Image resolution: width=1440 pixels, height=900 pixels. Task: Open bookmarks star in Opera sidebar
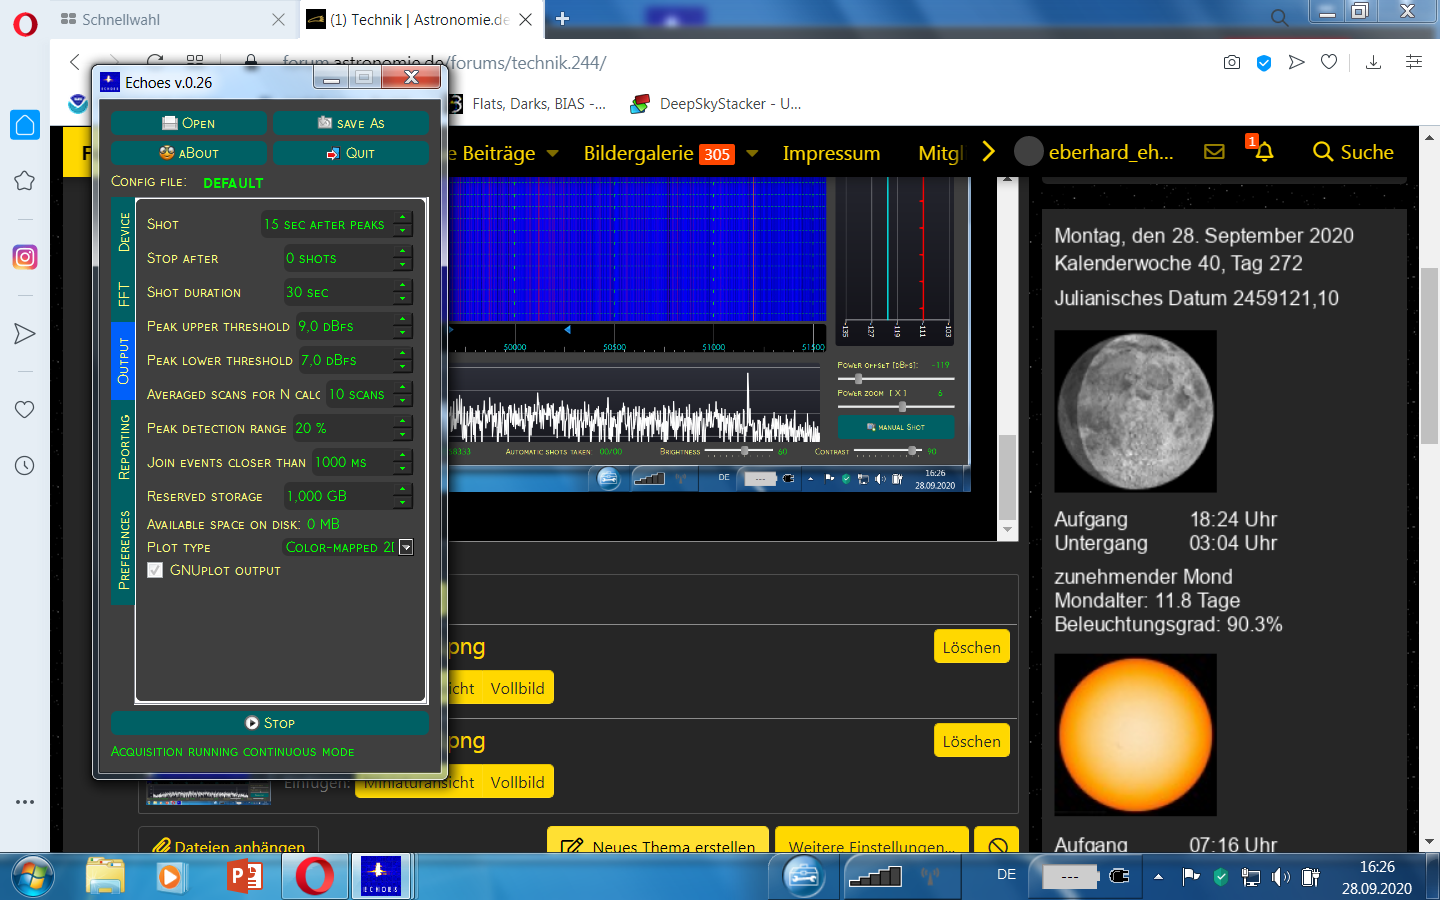[x=25, y=181]
